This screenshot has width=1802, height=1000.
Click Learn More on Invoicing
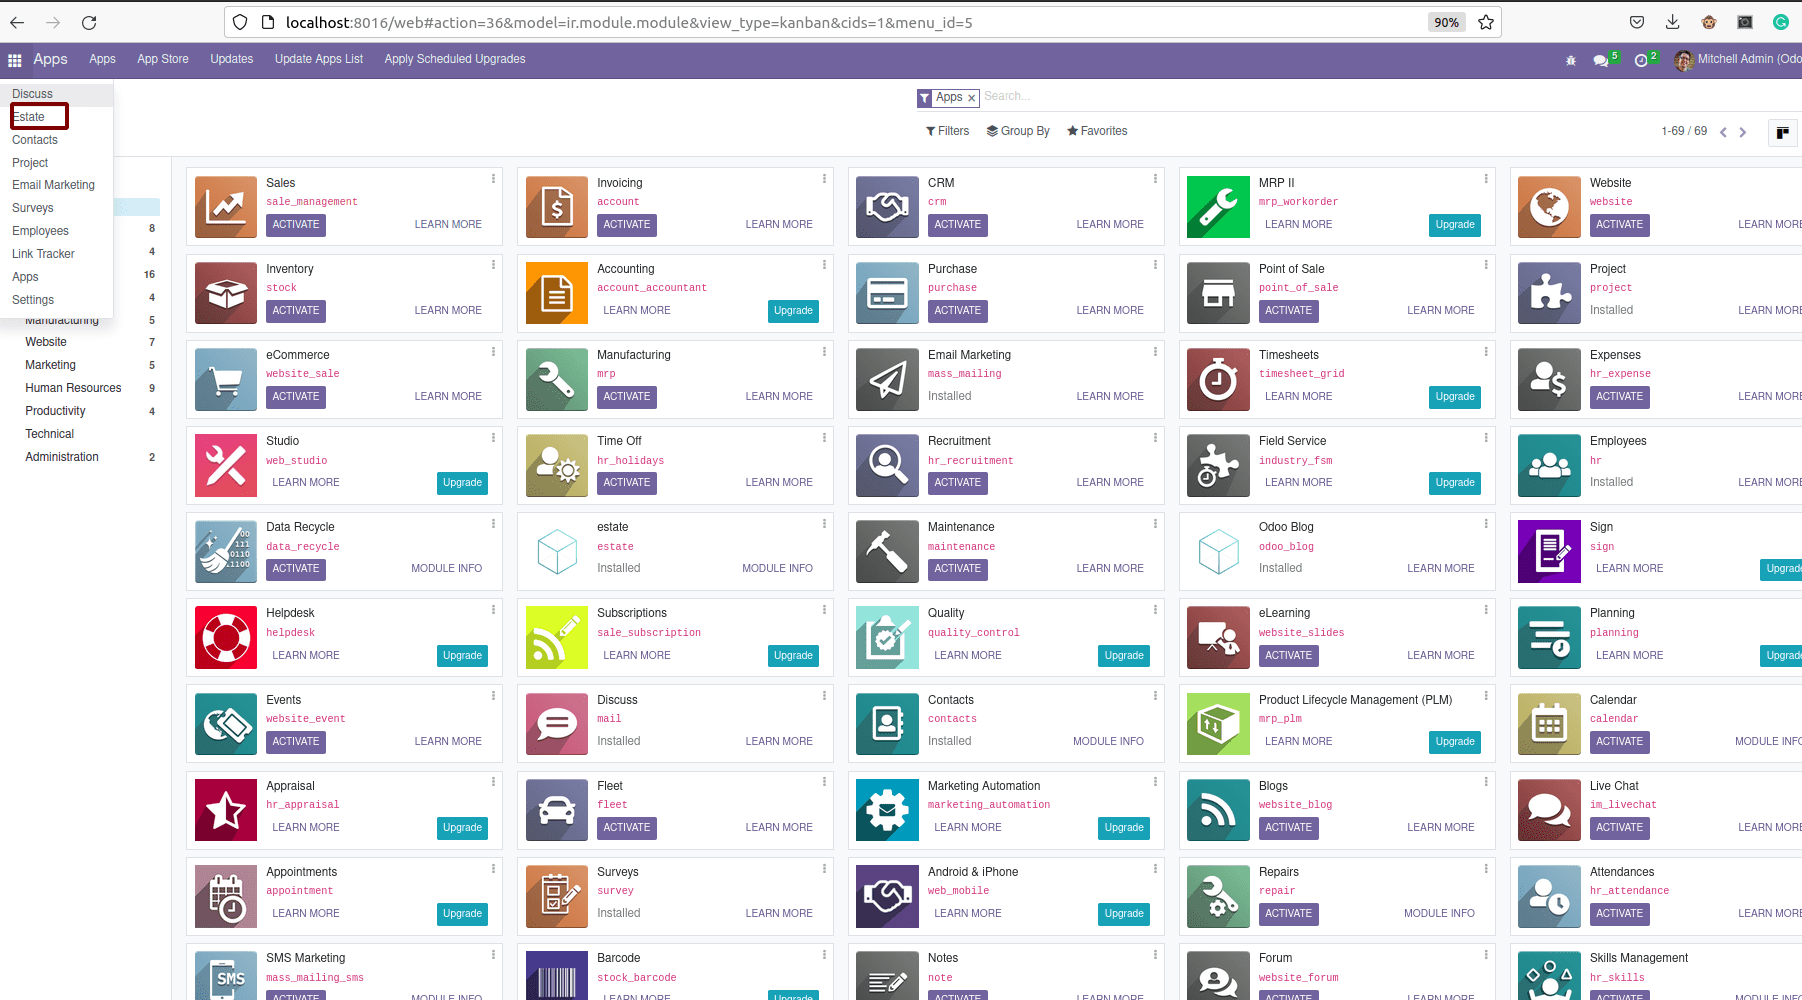(779, 224)
